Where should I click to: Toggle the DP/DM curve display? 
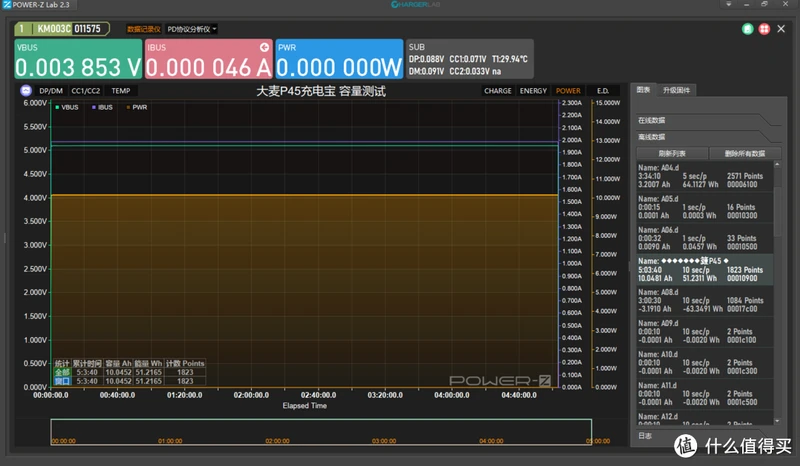[51, 91]
